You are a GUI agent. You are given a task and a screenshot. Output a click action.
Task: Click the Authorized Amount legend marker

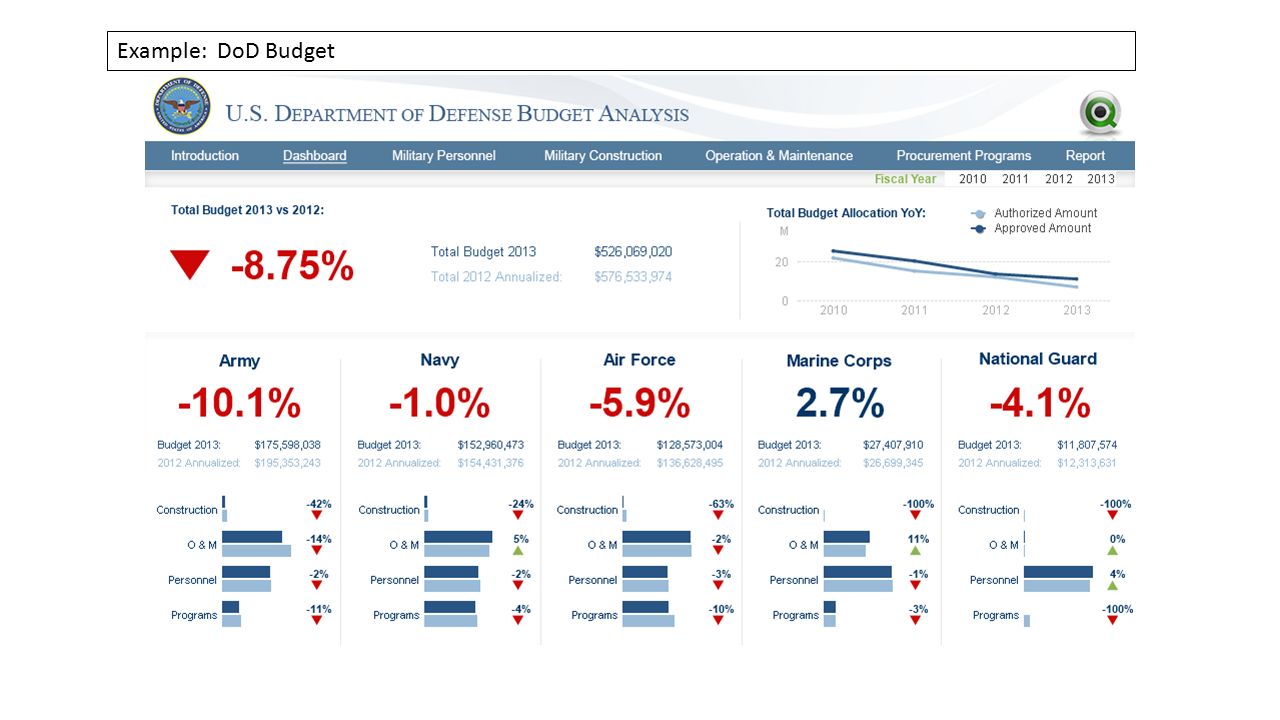point(979,214)
